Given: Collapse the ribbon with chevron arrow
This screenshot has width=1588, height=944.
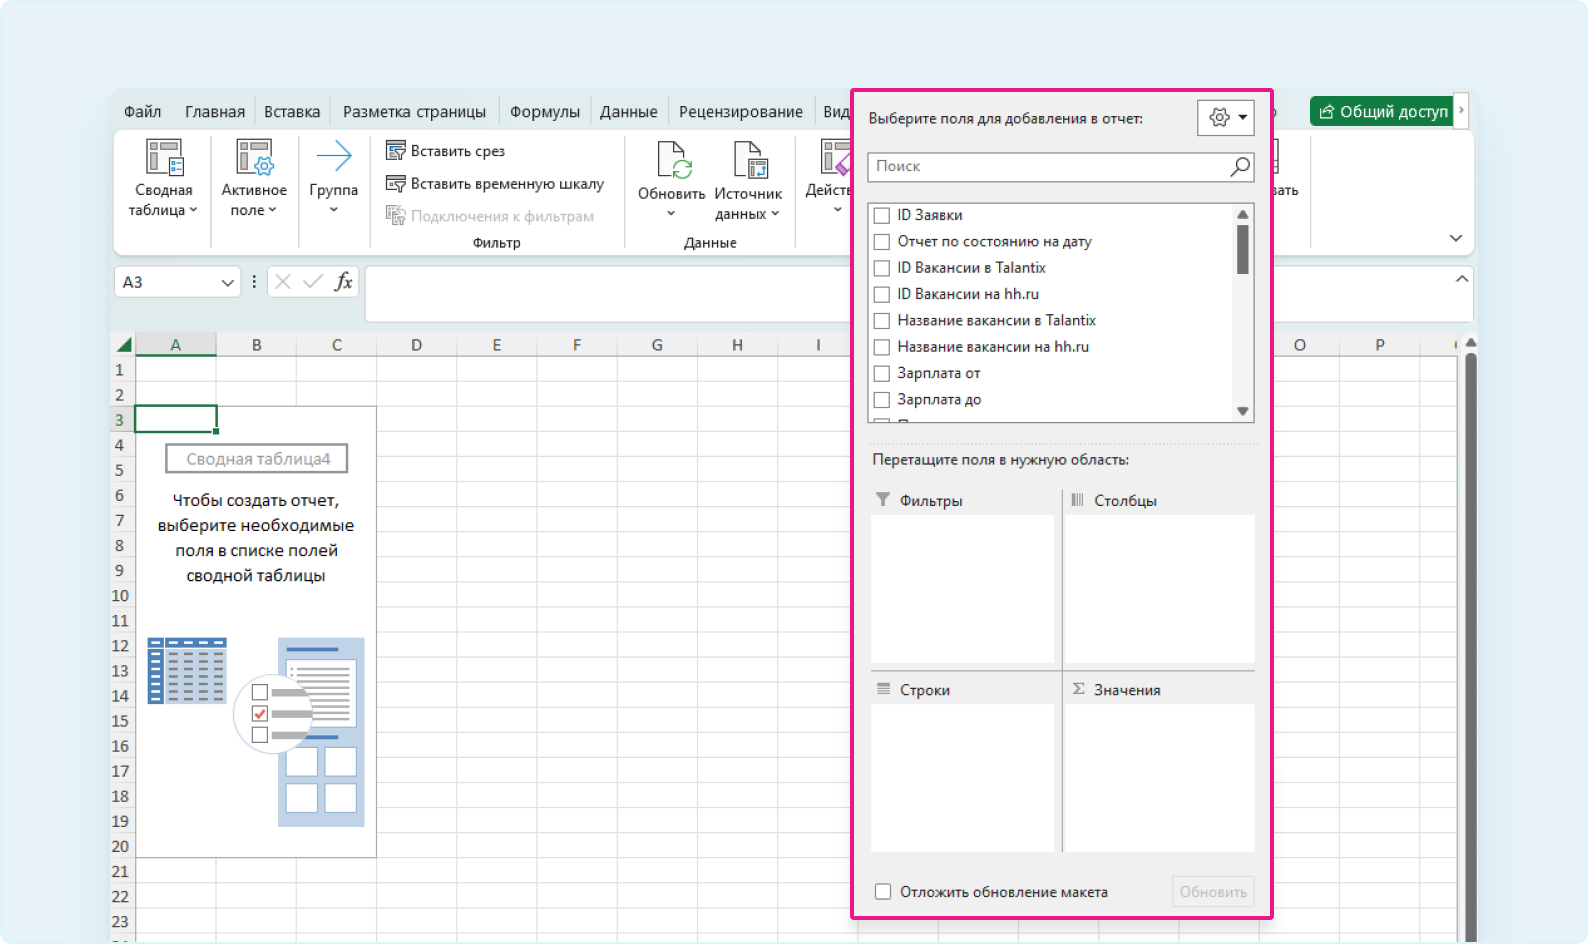Looking at the screenshot, I should pyautogui.click(x=1455, y=238).
